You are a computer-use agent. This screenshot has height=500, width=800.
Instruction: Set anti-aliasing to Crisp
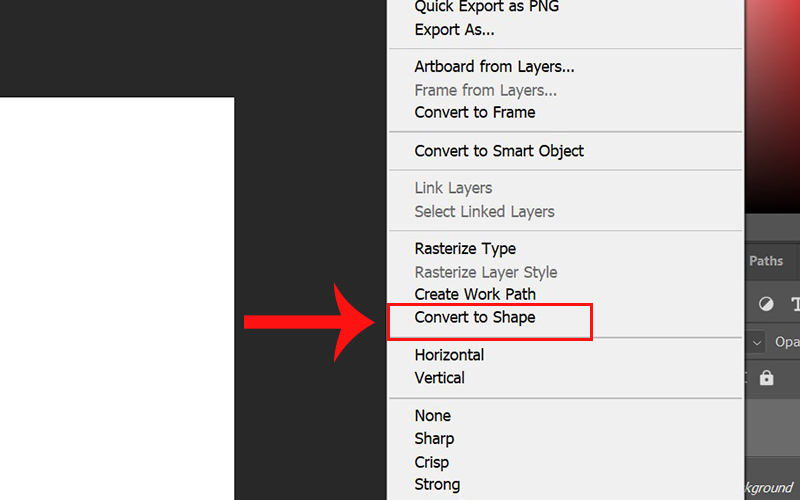tap(432, 462)
